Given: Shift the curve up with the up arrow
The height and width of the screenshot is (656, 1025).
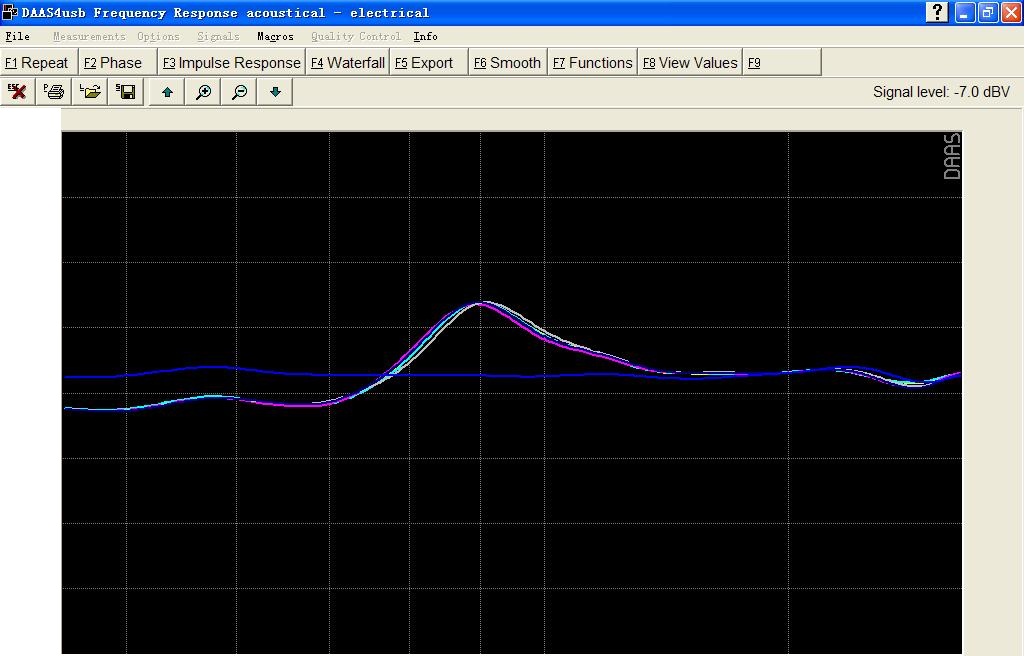Looking at the screenshot, I should click(167, 92).
